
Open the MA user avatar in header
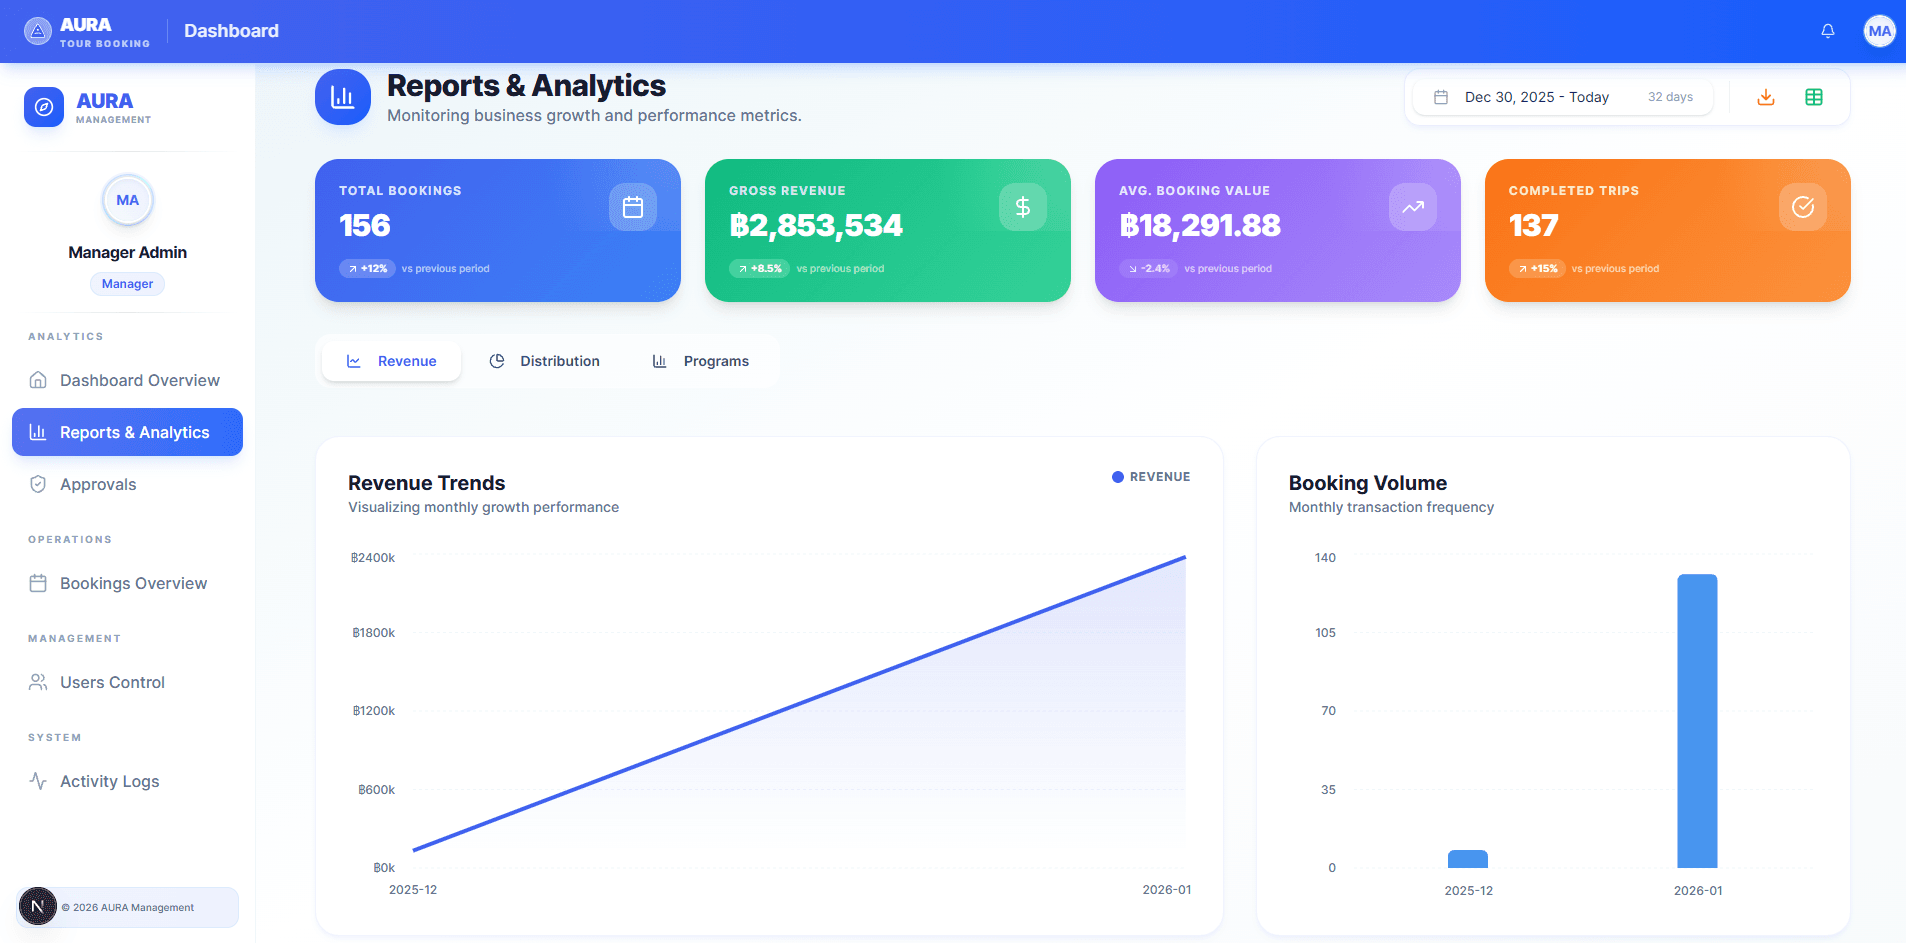[x=1879, y=31]
